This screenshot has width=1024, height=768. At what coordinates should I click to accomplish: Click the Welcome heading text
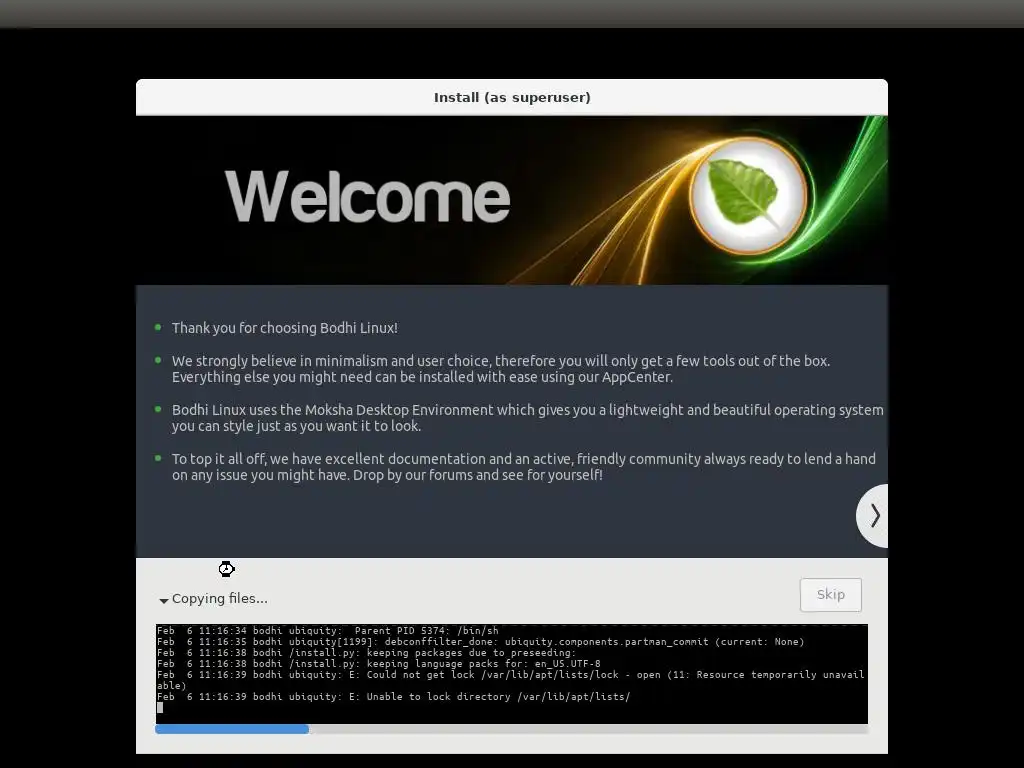click(x=367, y=196)
